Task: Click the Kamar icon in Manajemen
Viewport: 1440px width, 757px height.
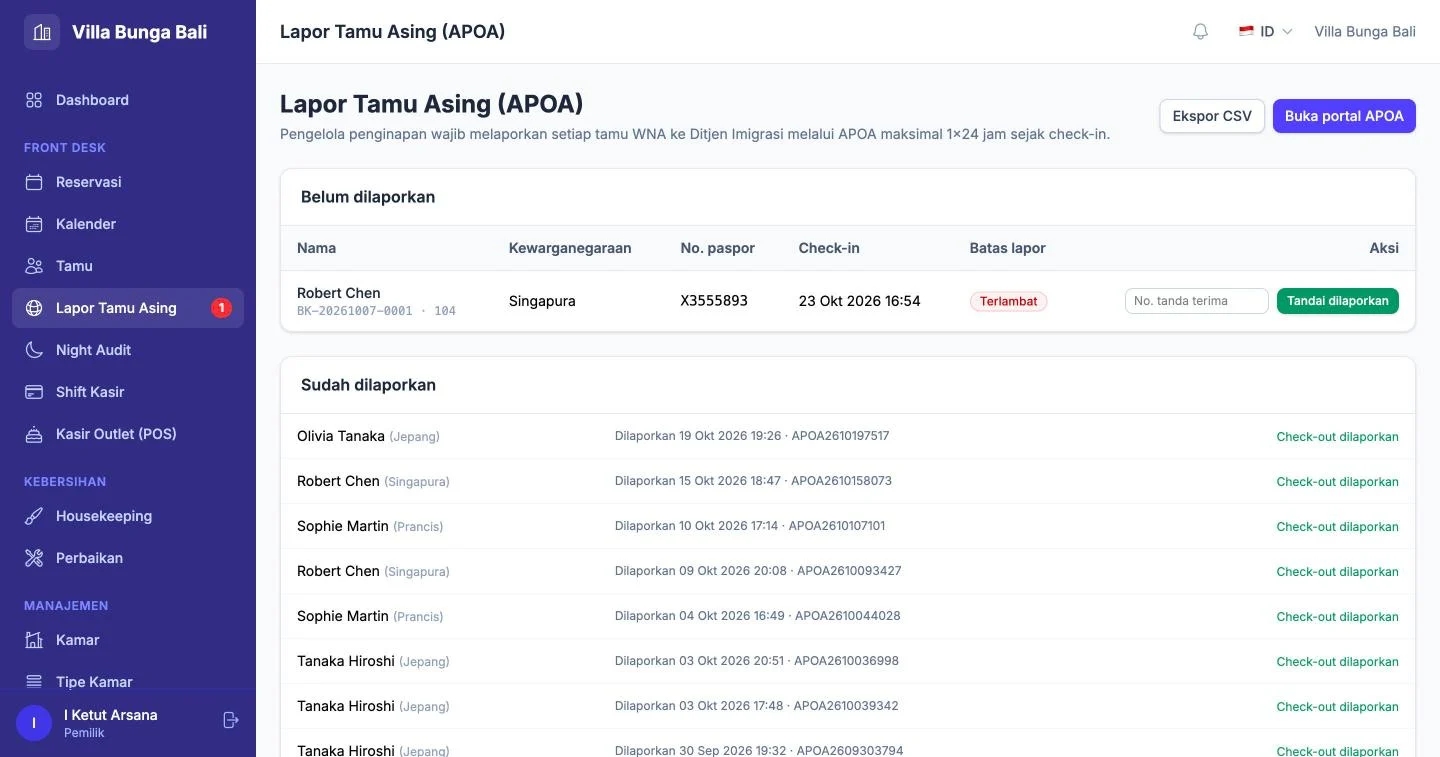Action: pyautogui.click(x=34, y=640)
